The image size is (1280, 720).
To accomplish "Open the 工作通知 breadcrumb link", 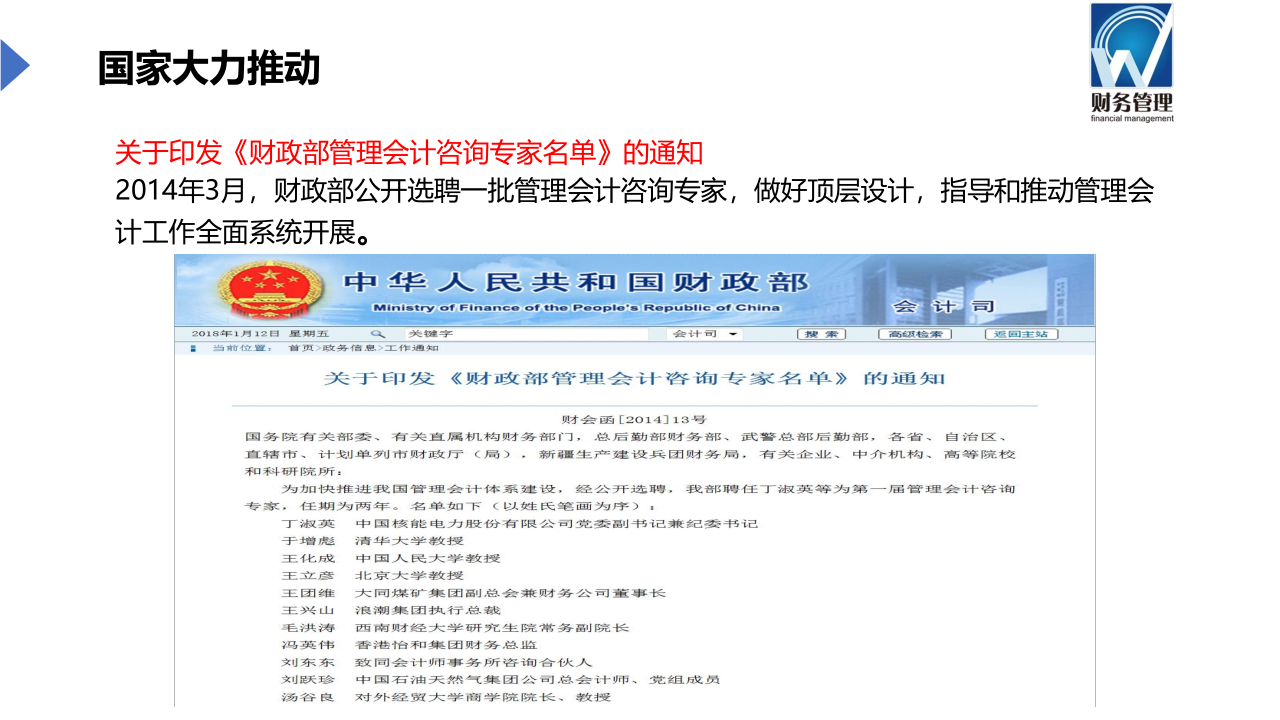I will (412, 348).
